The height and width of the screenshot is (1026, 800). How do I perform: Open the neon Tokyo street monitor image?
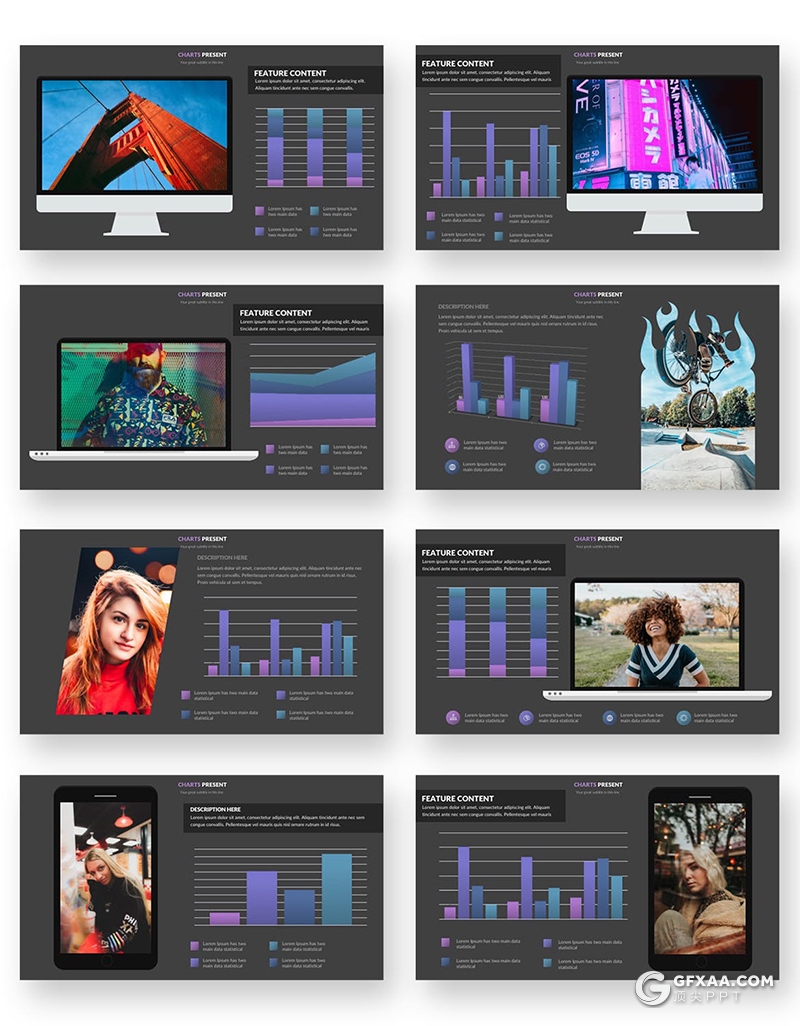pos(664,135)
